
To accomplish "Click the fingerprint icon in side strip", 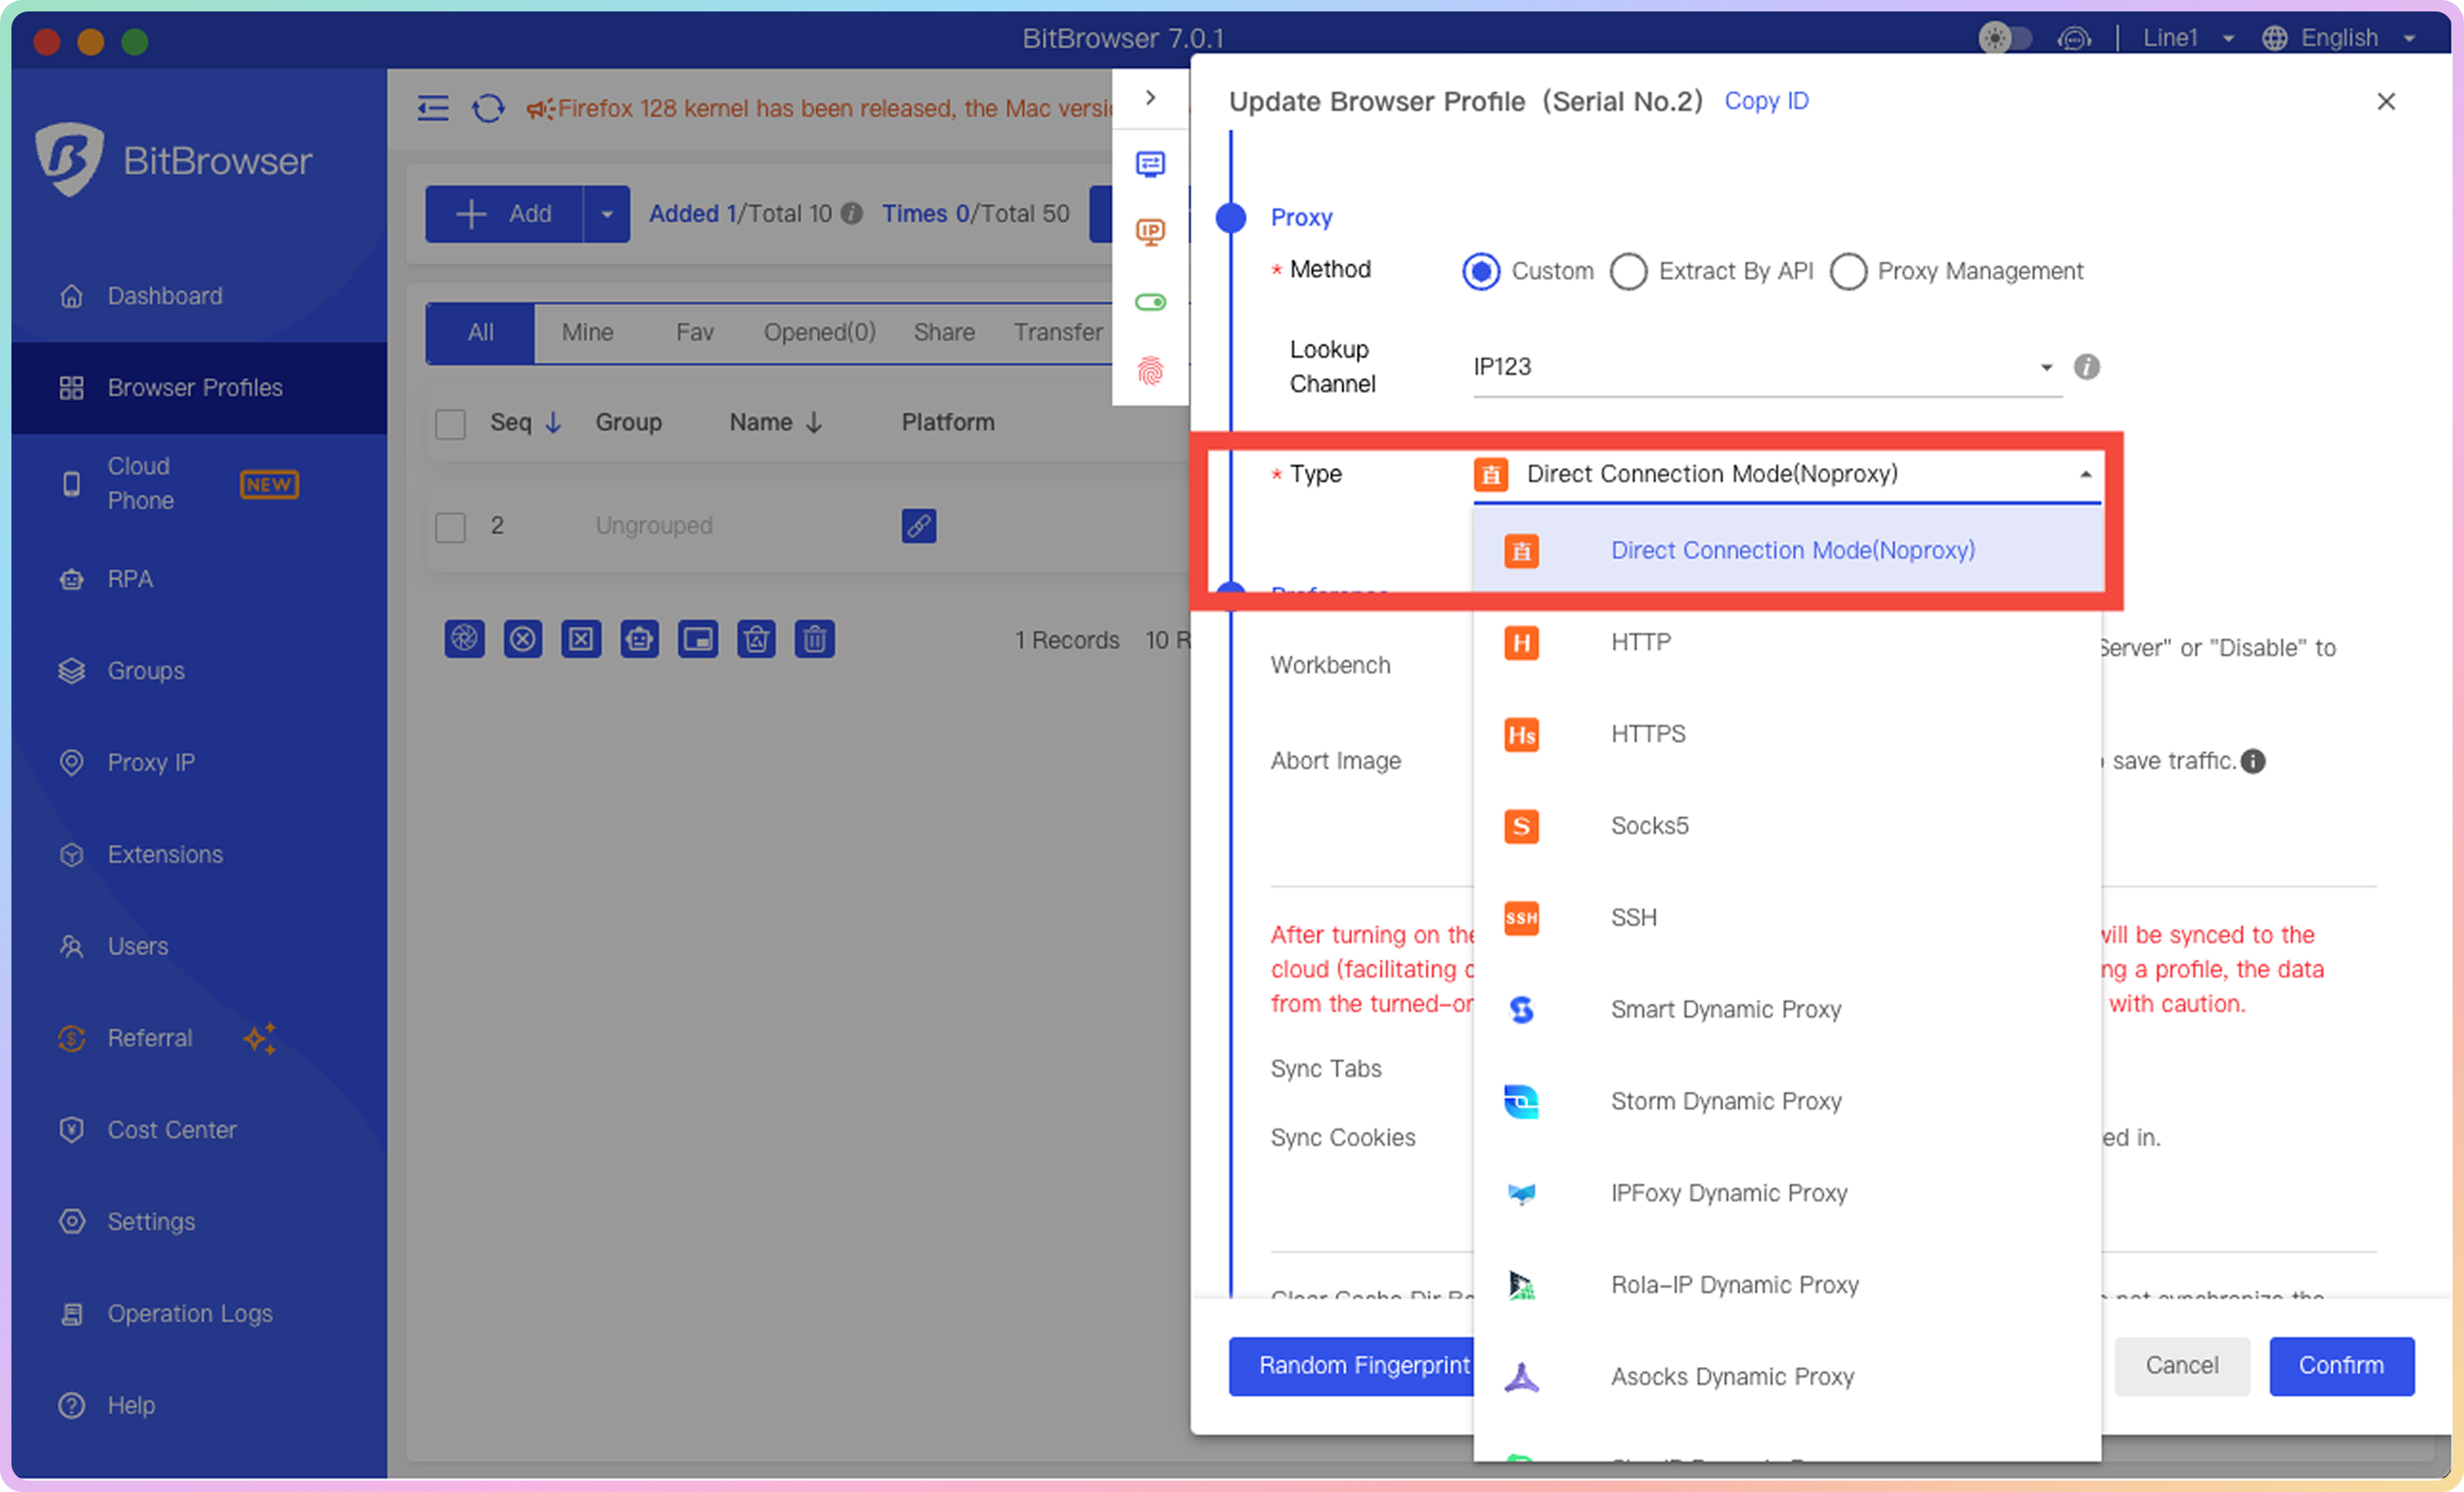I will coord(1150,371).
